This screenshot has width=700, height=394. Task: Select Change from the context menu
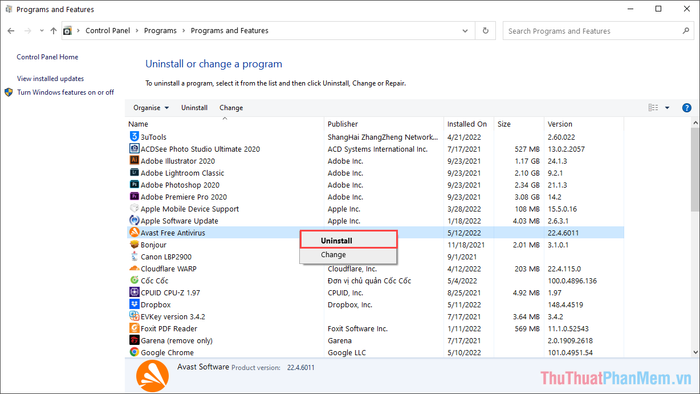[x=348, y=255]
